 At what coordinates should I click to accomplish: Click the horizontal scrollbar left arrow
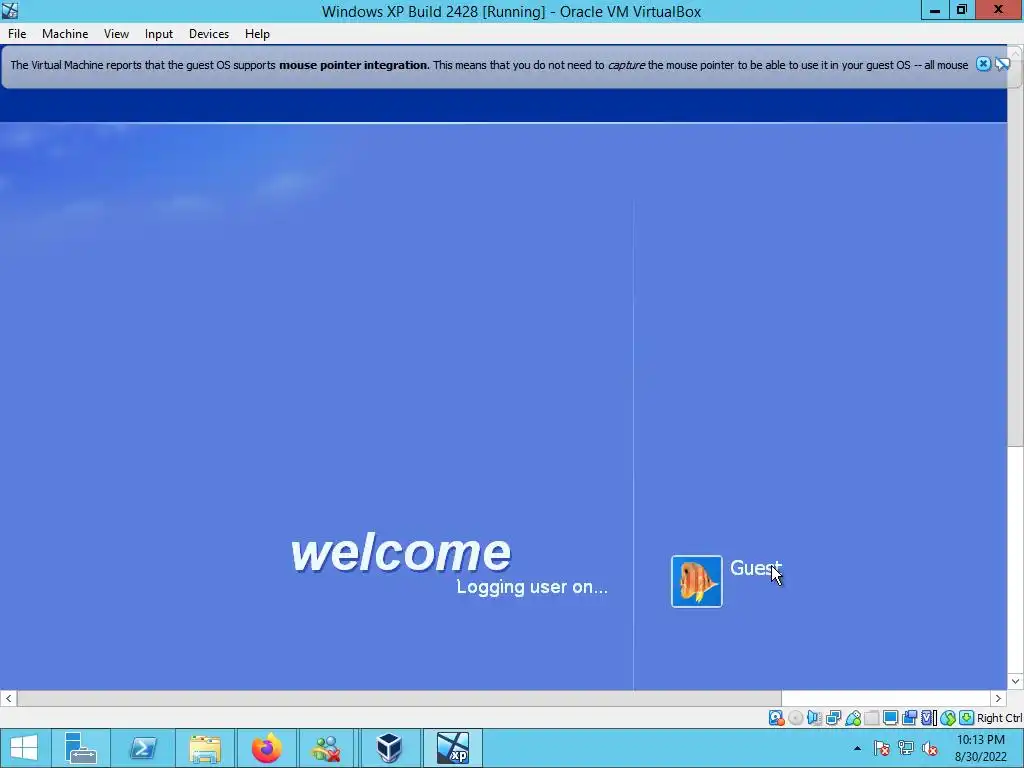(x=8, y=698)
